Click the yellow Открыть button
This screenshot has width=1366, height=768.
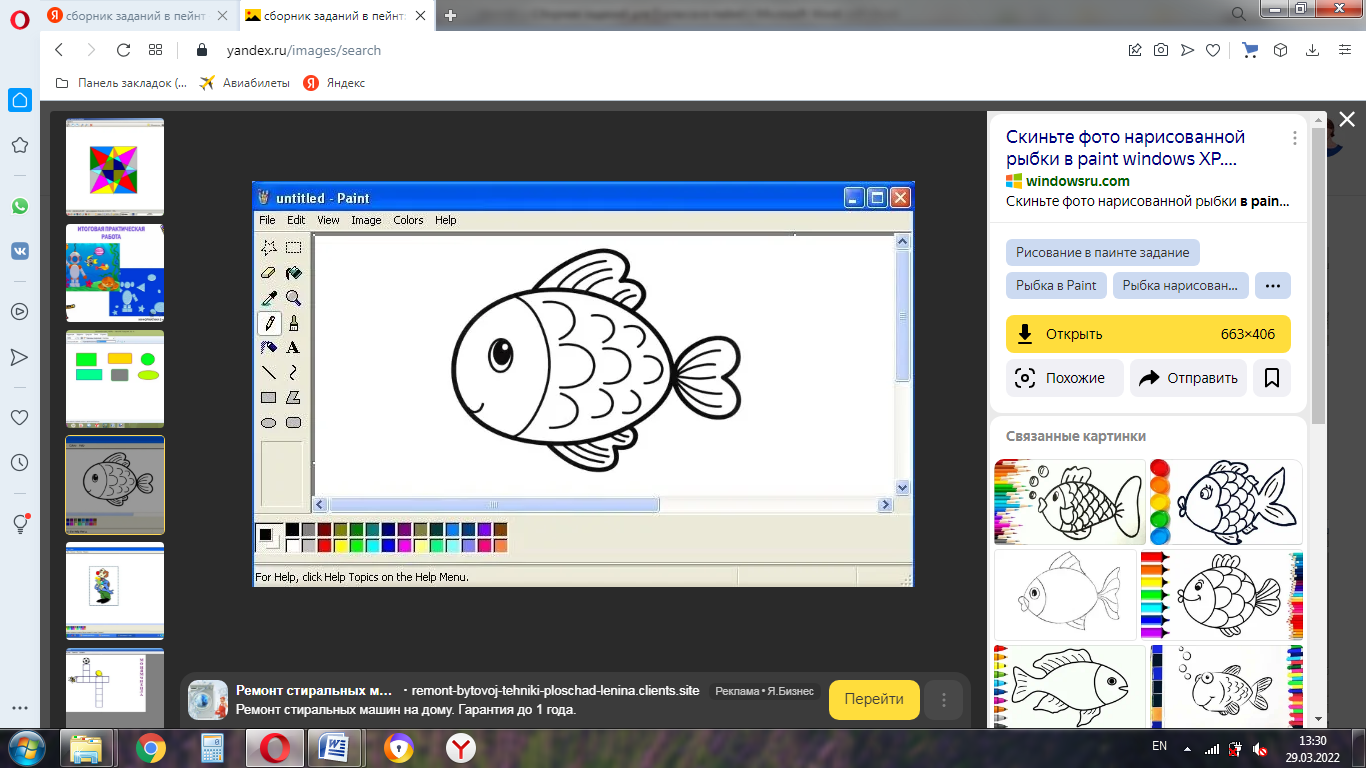tap(1147, 334)
